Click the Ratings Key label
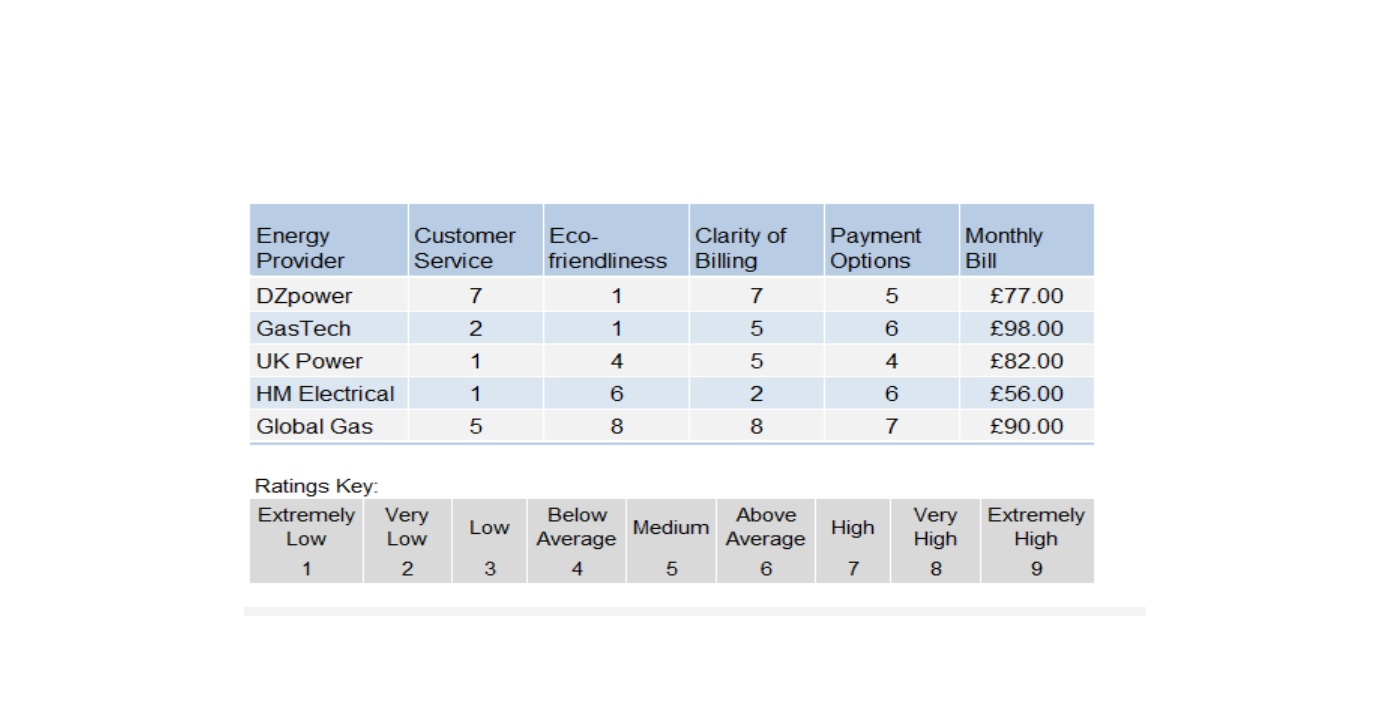The width and height of the screenshot is (1391, 716). click(316, 486)
